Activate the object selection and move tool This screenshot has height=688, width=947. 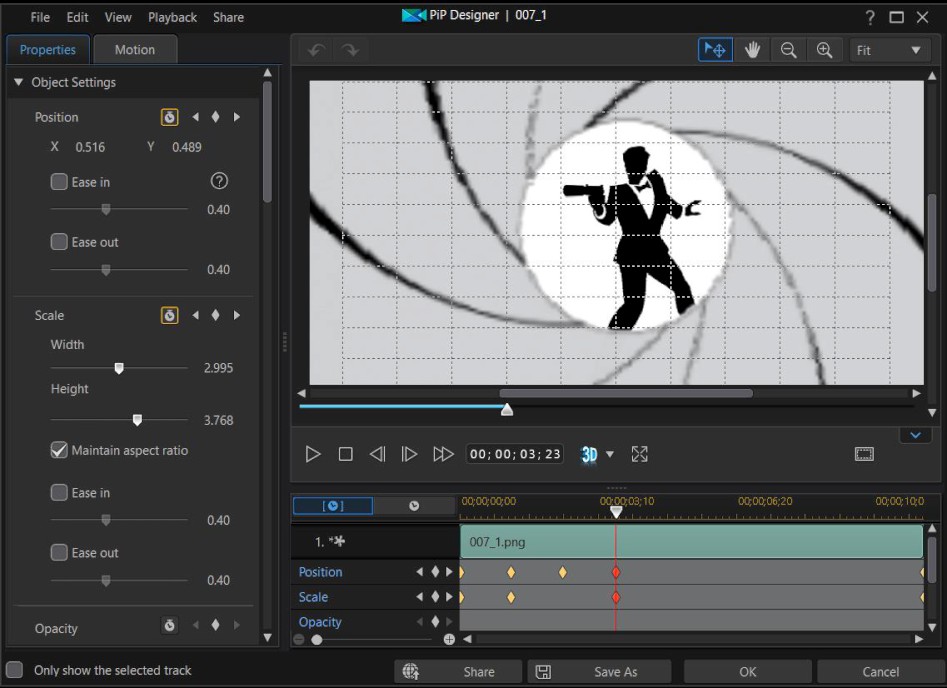click(x=715, y=50)
